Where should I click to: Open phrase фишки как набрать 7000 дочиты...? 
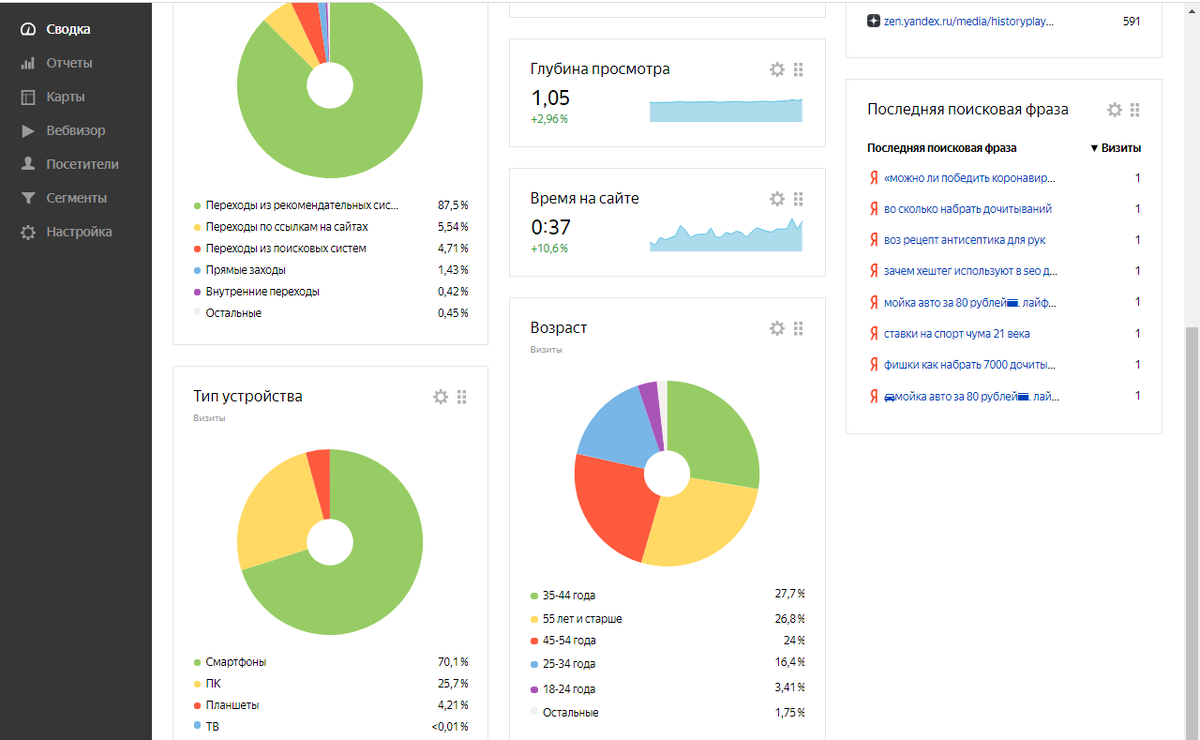pyautogui.click(x=970, y=365)
